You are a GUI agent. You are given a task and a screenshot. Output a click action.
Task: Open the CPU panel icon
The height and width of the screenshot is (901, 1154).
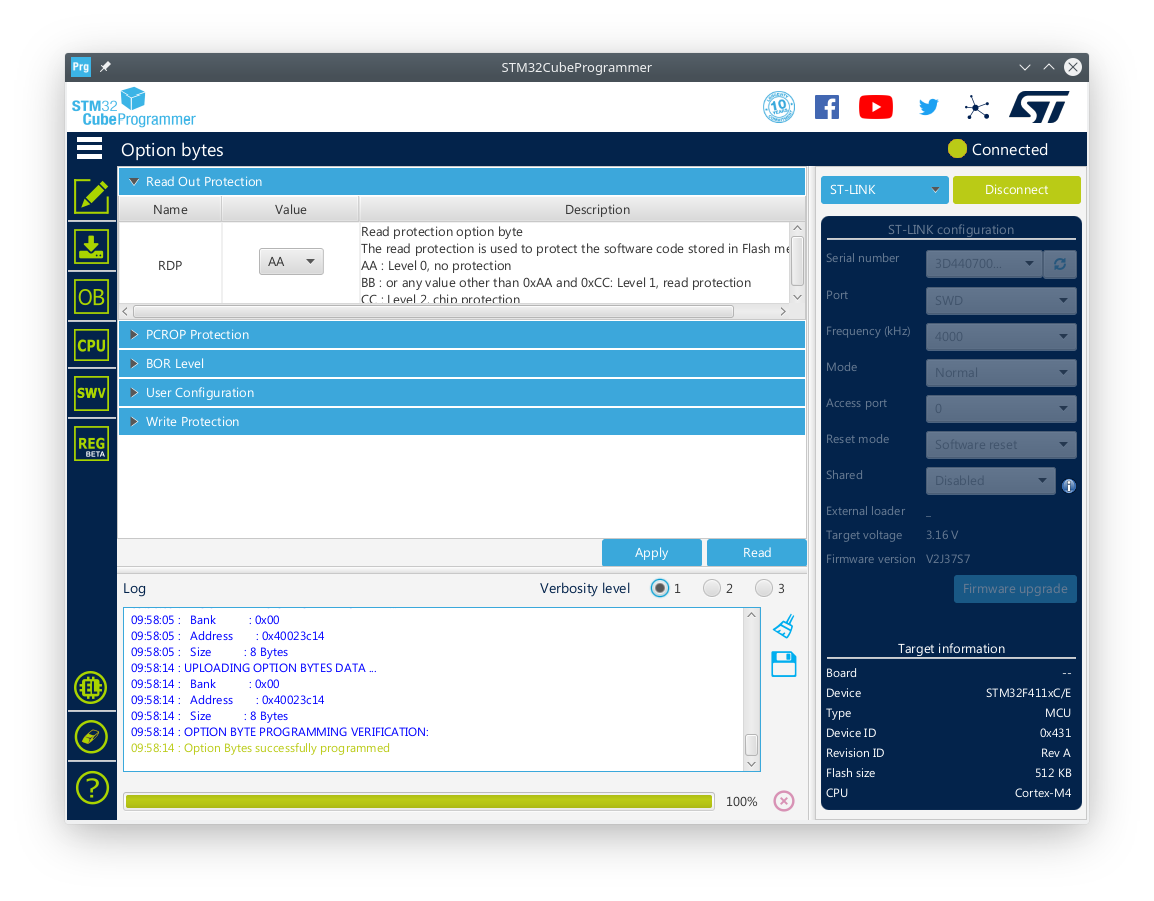tap(91, 345)
